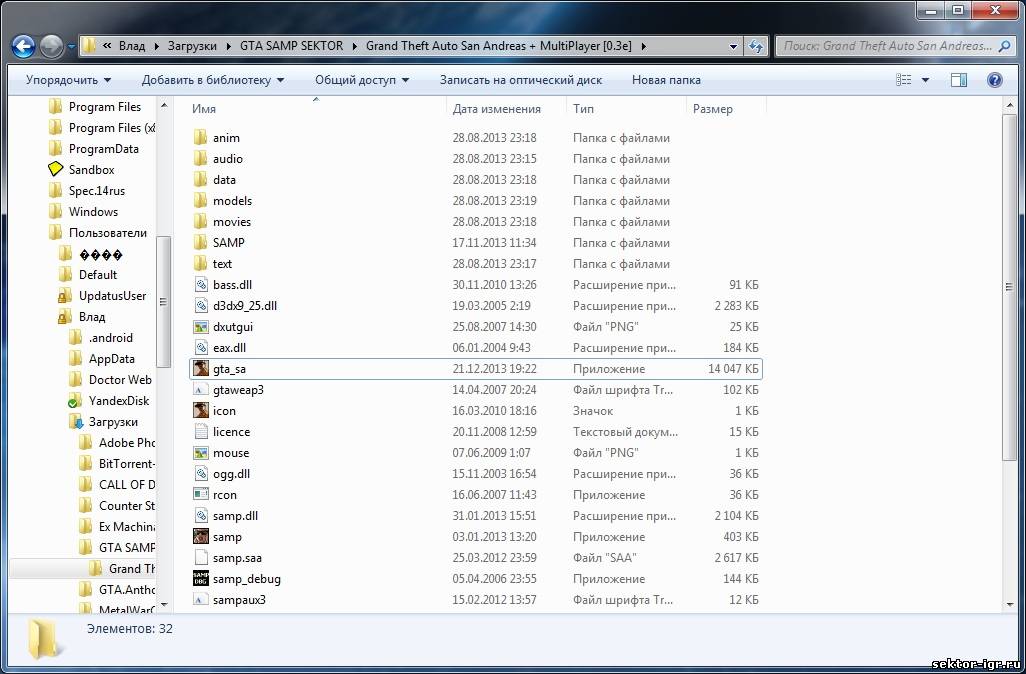Open Help via question mark icon
The width and height of the screenshot is (1026, 674).
pyautogui.click(x=995, y=80)
